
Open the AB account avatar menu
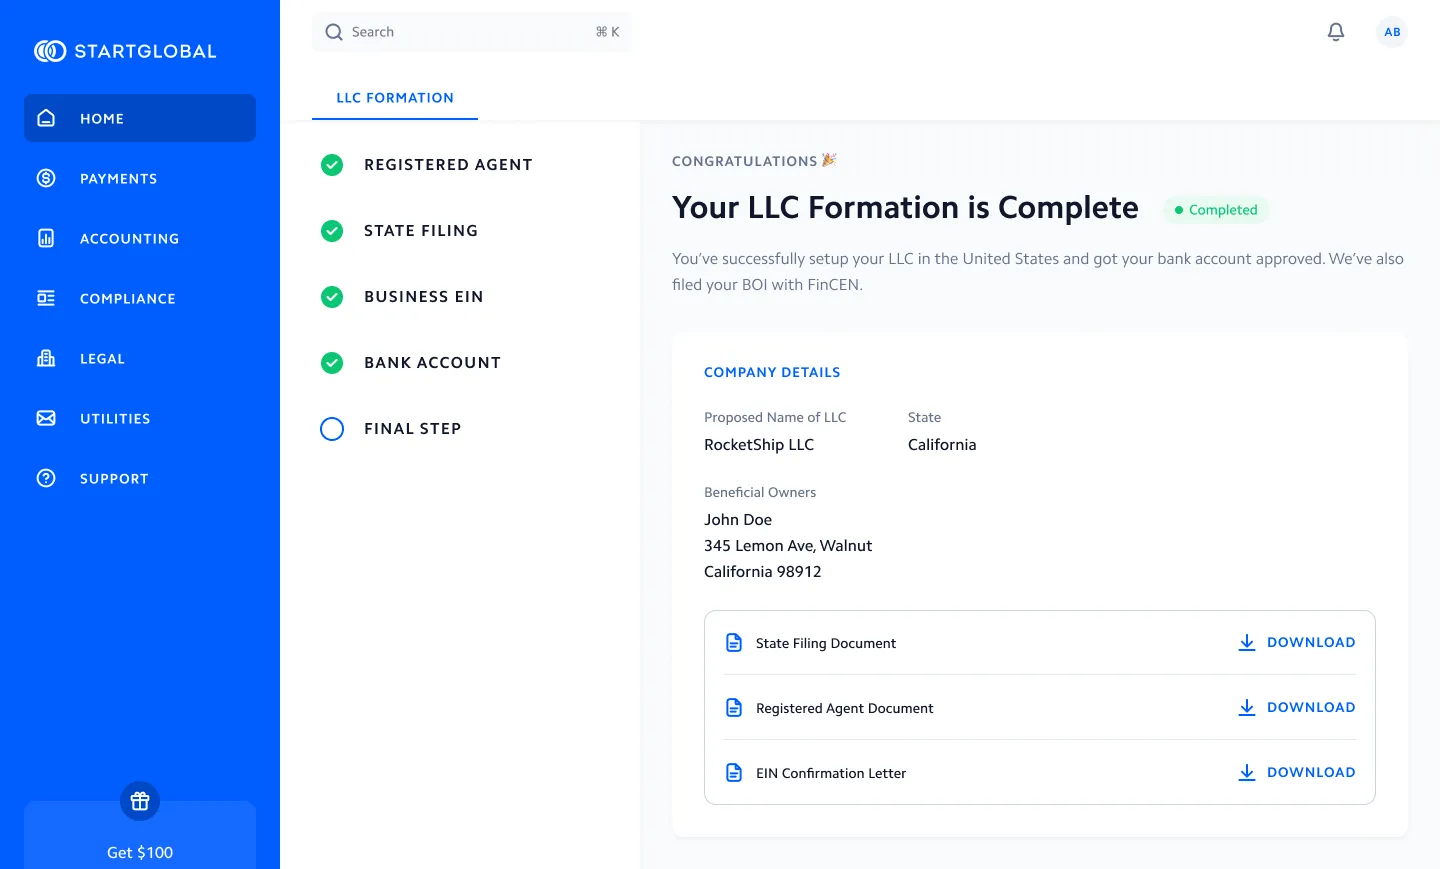point(1391,31)
